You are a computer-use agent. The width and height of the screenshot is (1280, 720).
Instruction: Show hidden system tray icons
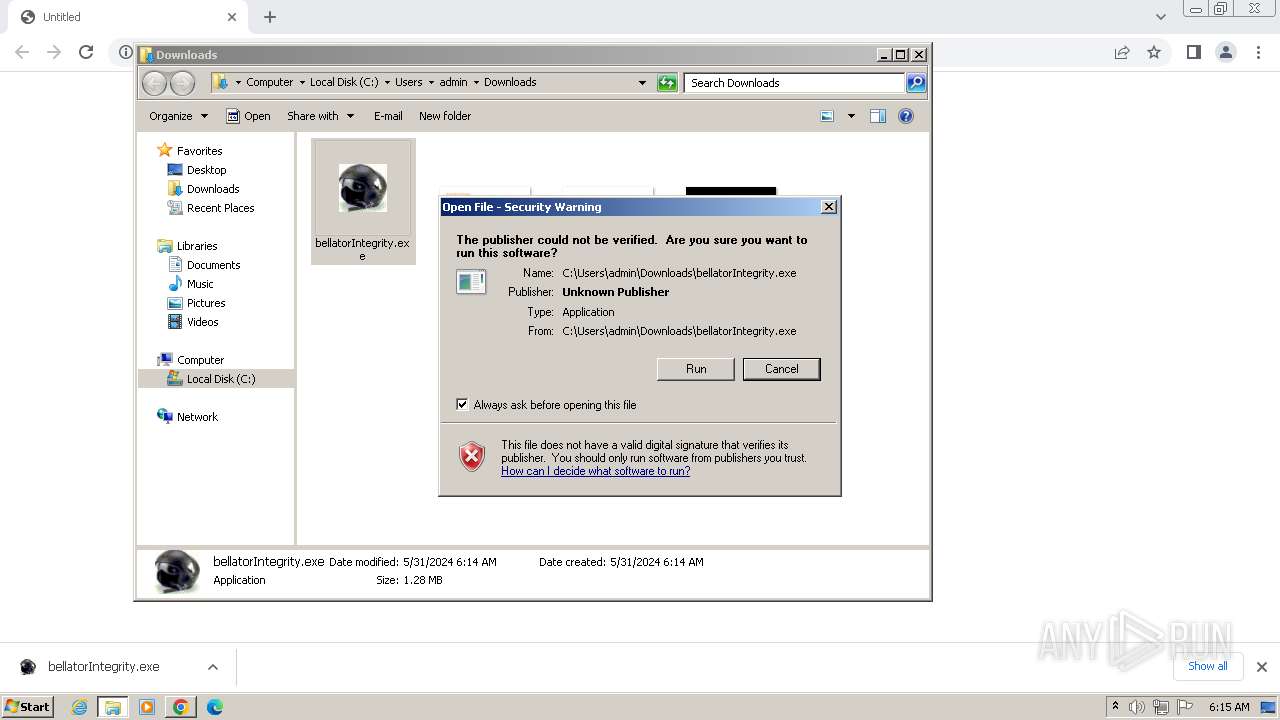click(x=1115, y=707)
